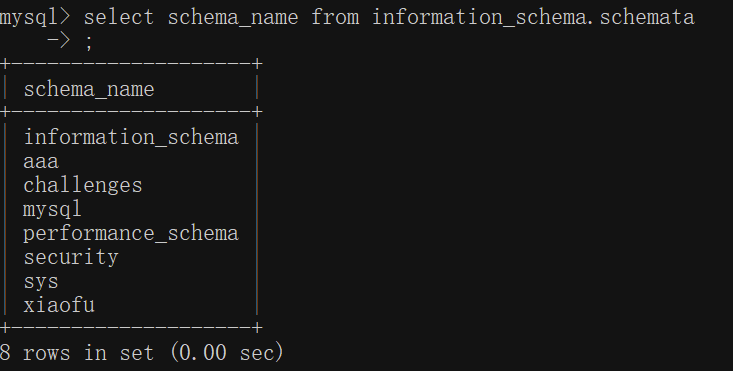
Task: Select the 'performance_schema' row
Action: pos(131,234)
